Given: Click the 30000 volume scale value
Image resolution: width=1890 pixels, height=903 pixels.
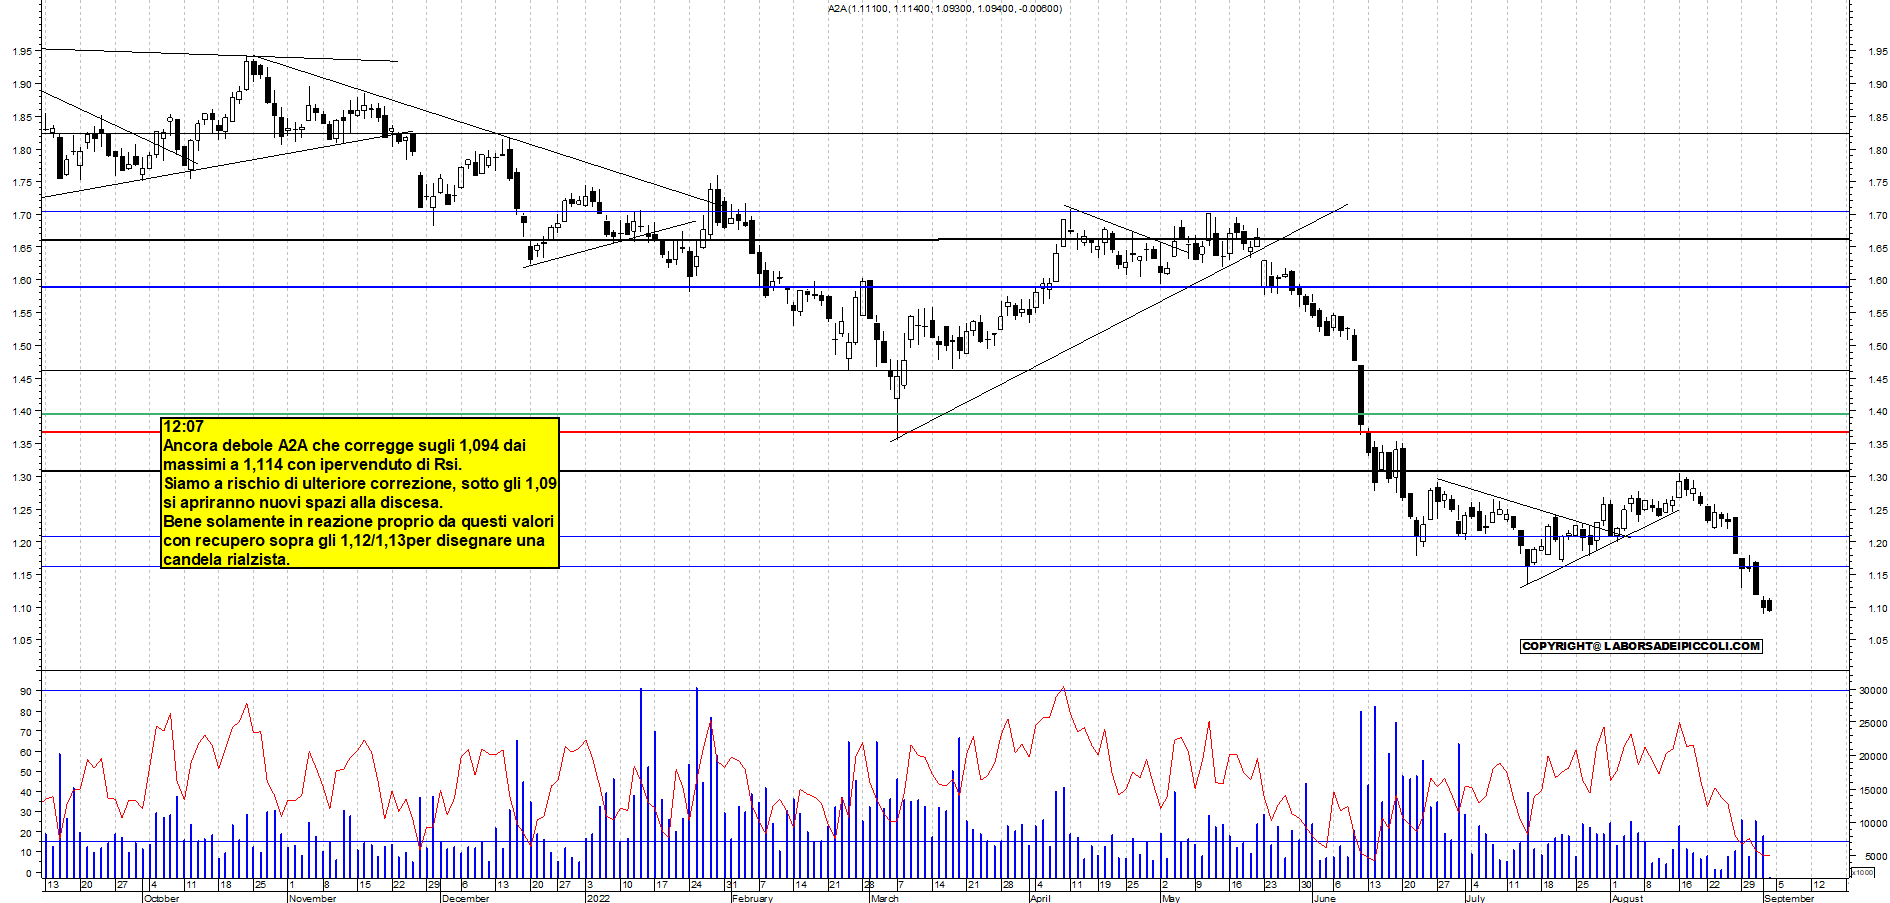Looking at the screenshot, I should point(1872,690).
